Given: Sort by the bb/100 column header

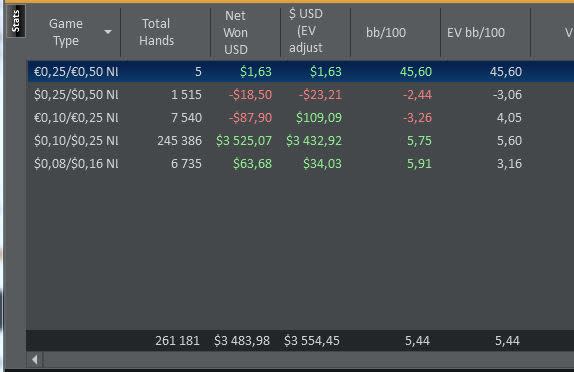Looking at the screenshot, I should pyautogui.click(x=386, y=33).
